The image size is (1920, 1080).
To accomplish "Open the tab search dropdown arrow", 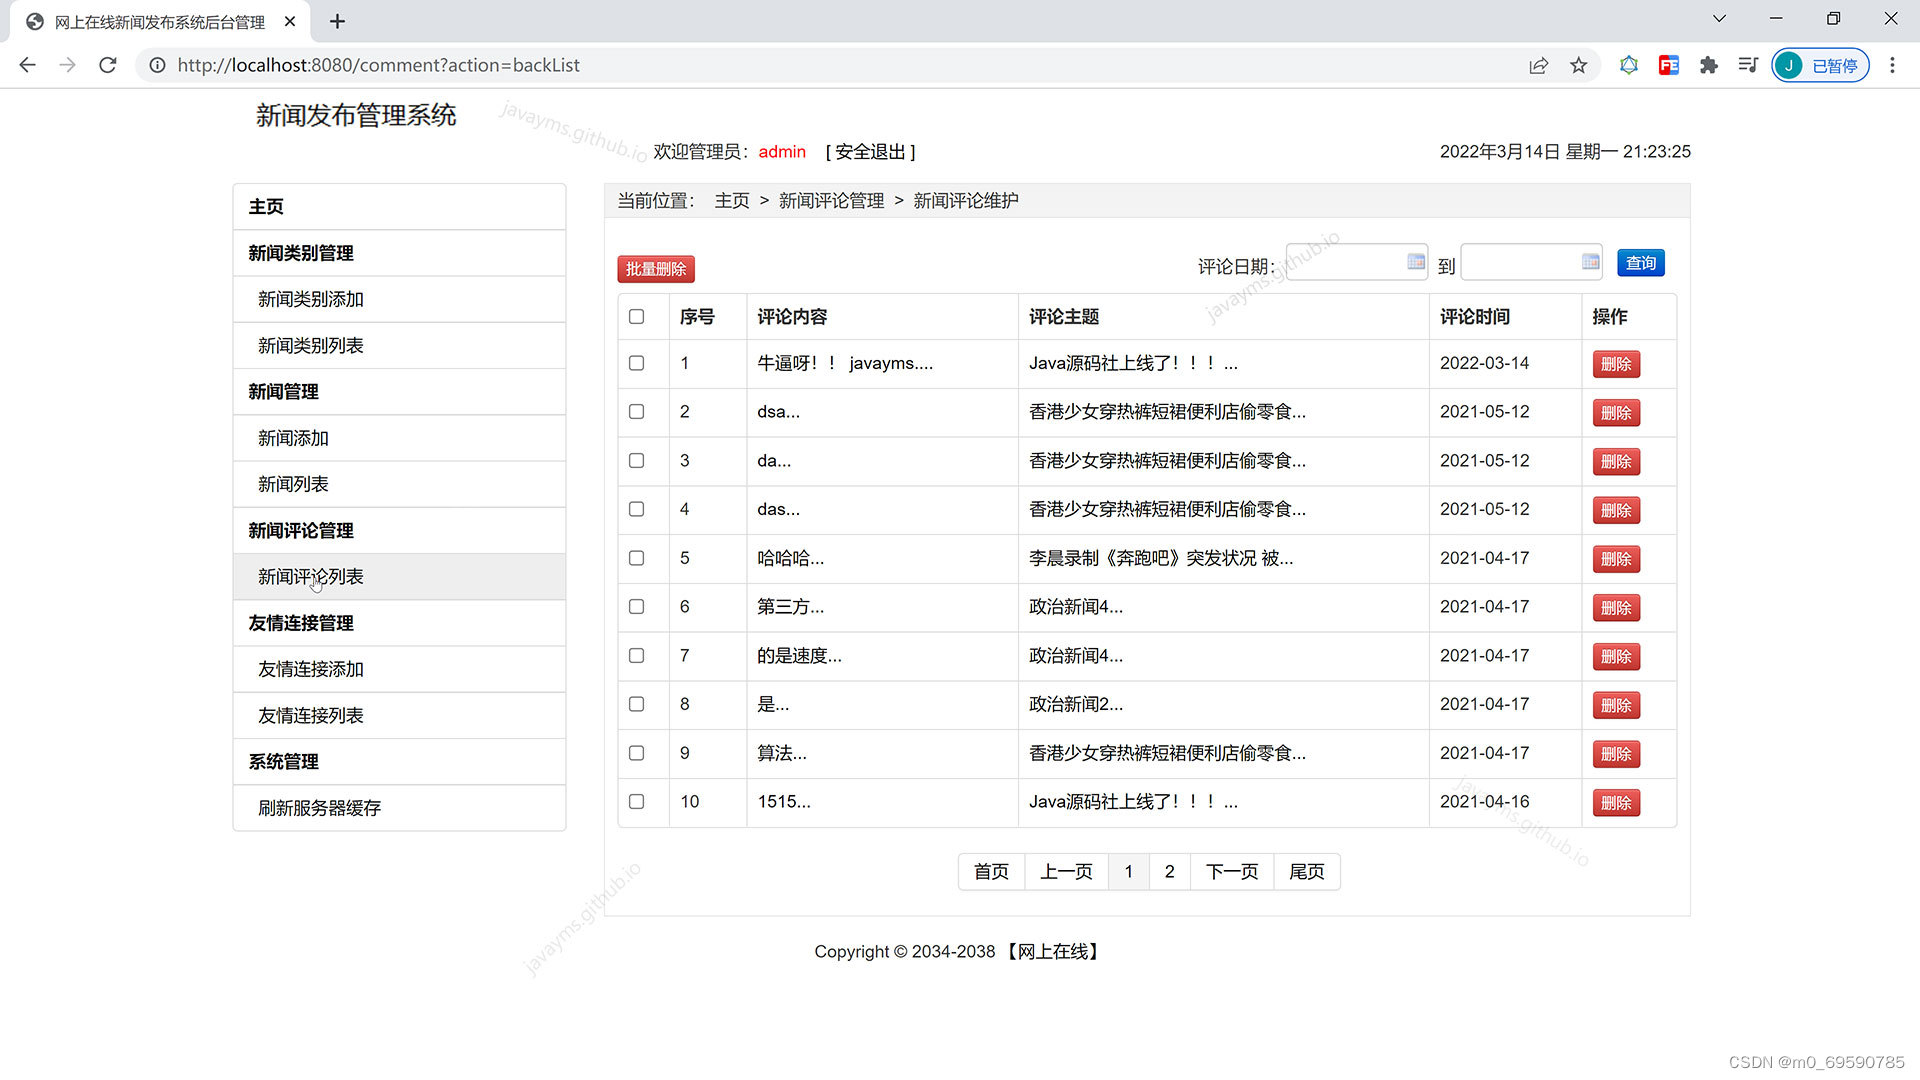I will coord(1719,19).
